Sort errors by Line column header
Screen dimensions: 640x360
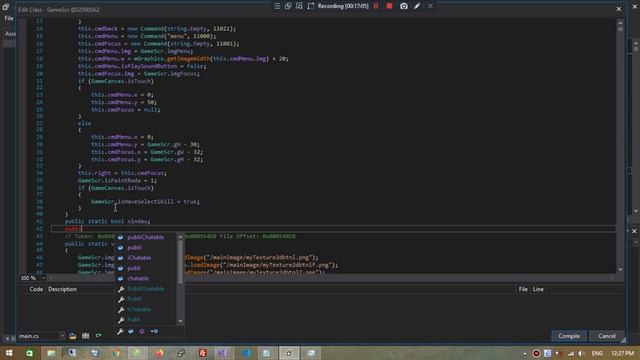538,289
